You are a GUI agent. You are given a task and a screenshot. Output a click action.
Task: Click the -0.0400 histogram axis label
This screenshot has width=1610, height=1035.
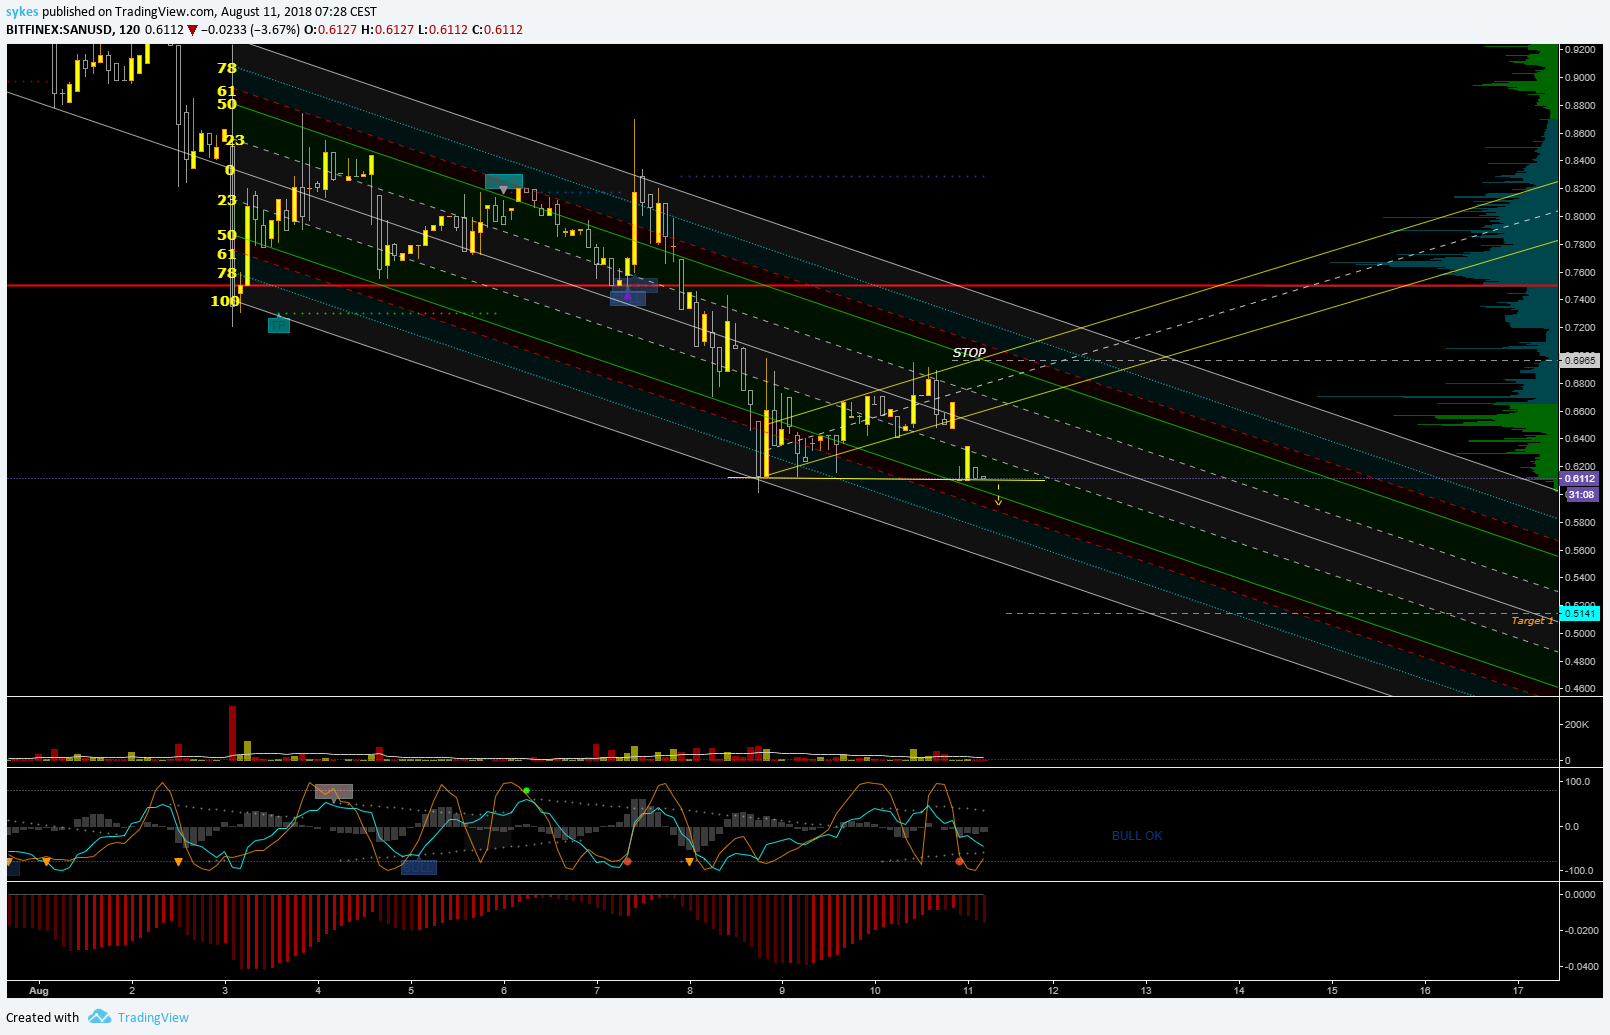(x=1580, y=967)
